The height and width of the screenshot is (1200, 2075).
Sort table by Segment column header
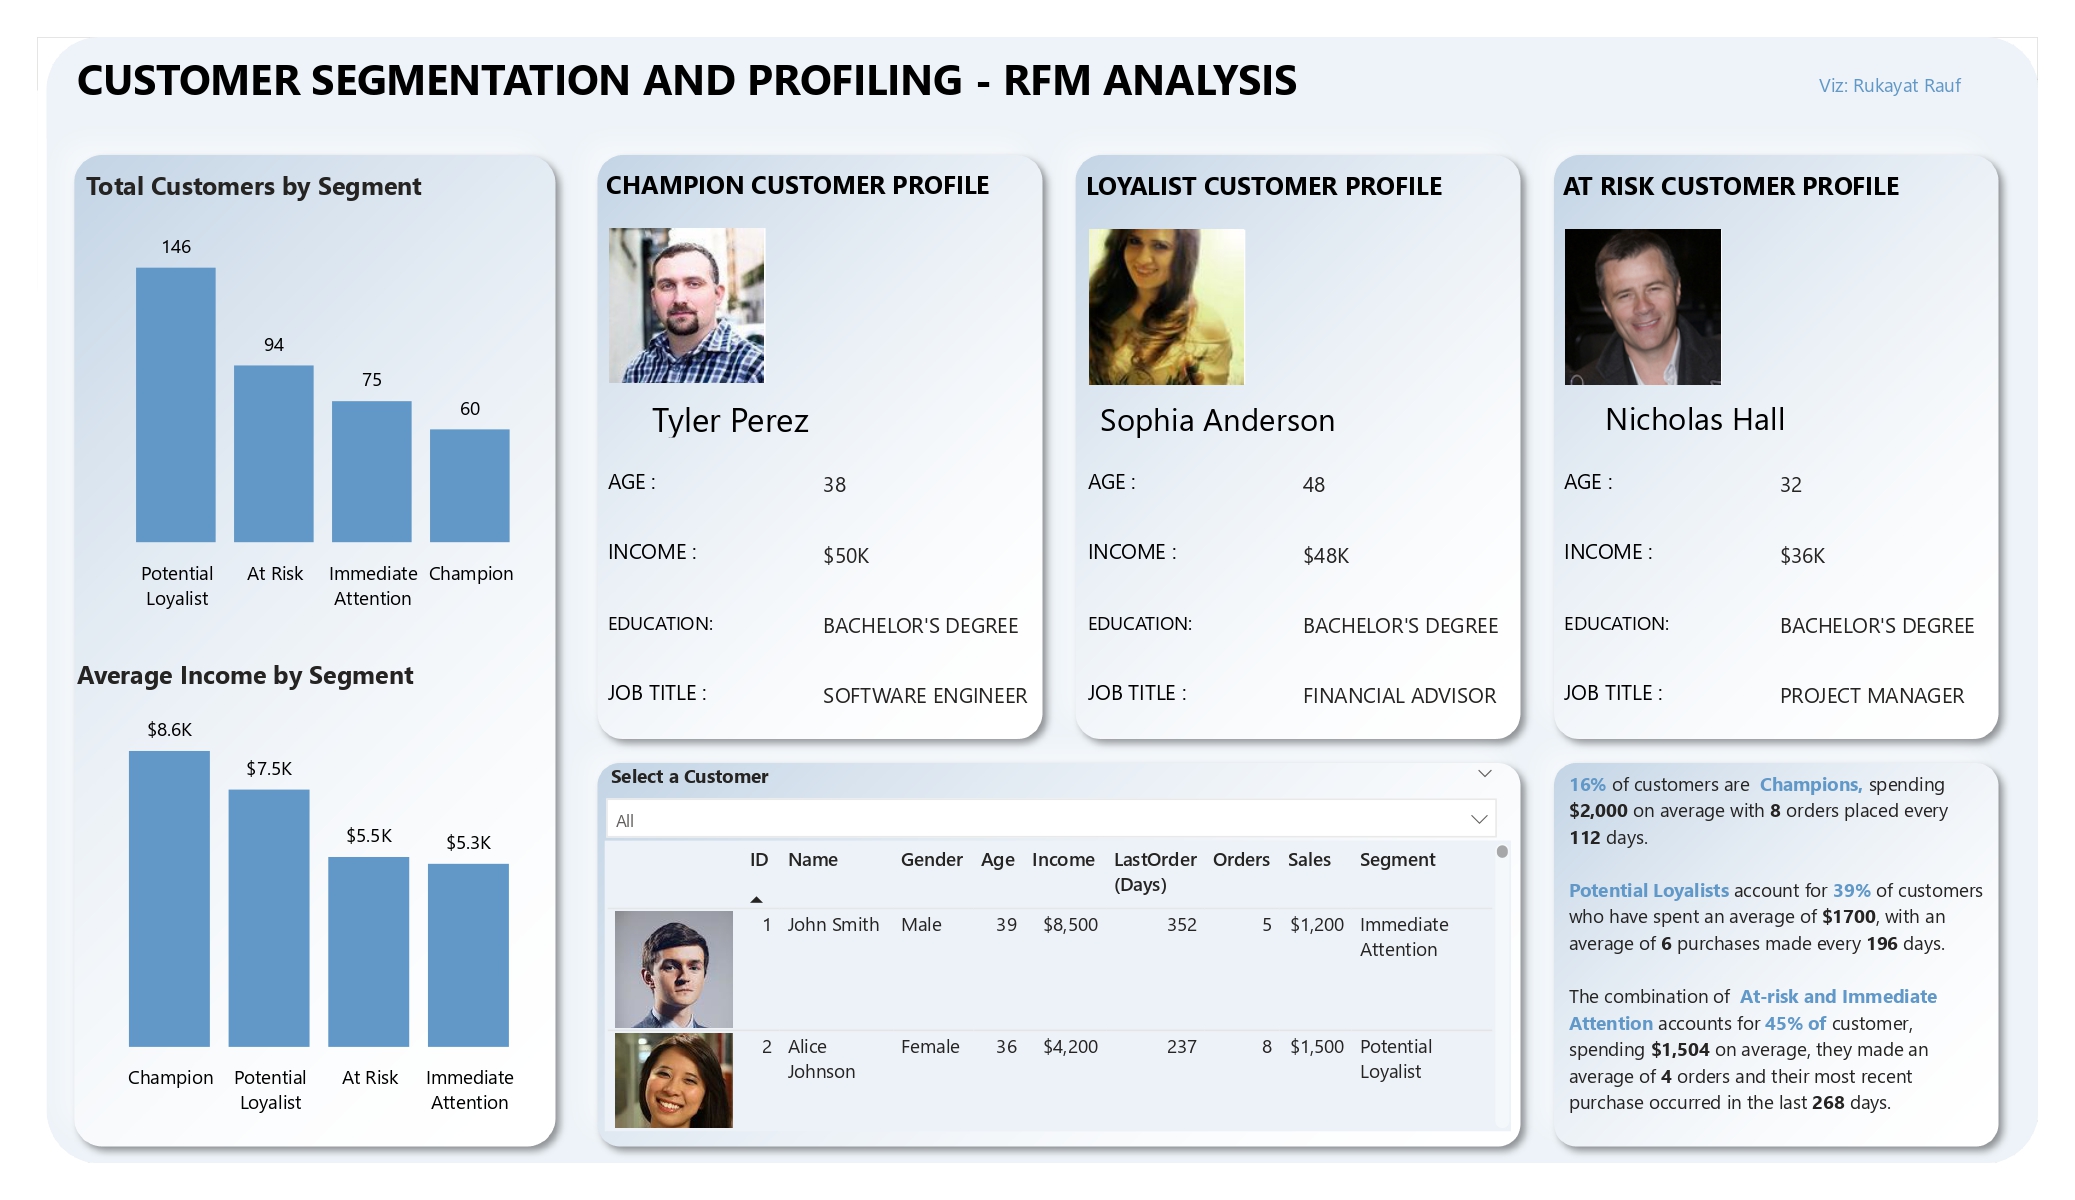pos(1397,860)
